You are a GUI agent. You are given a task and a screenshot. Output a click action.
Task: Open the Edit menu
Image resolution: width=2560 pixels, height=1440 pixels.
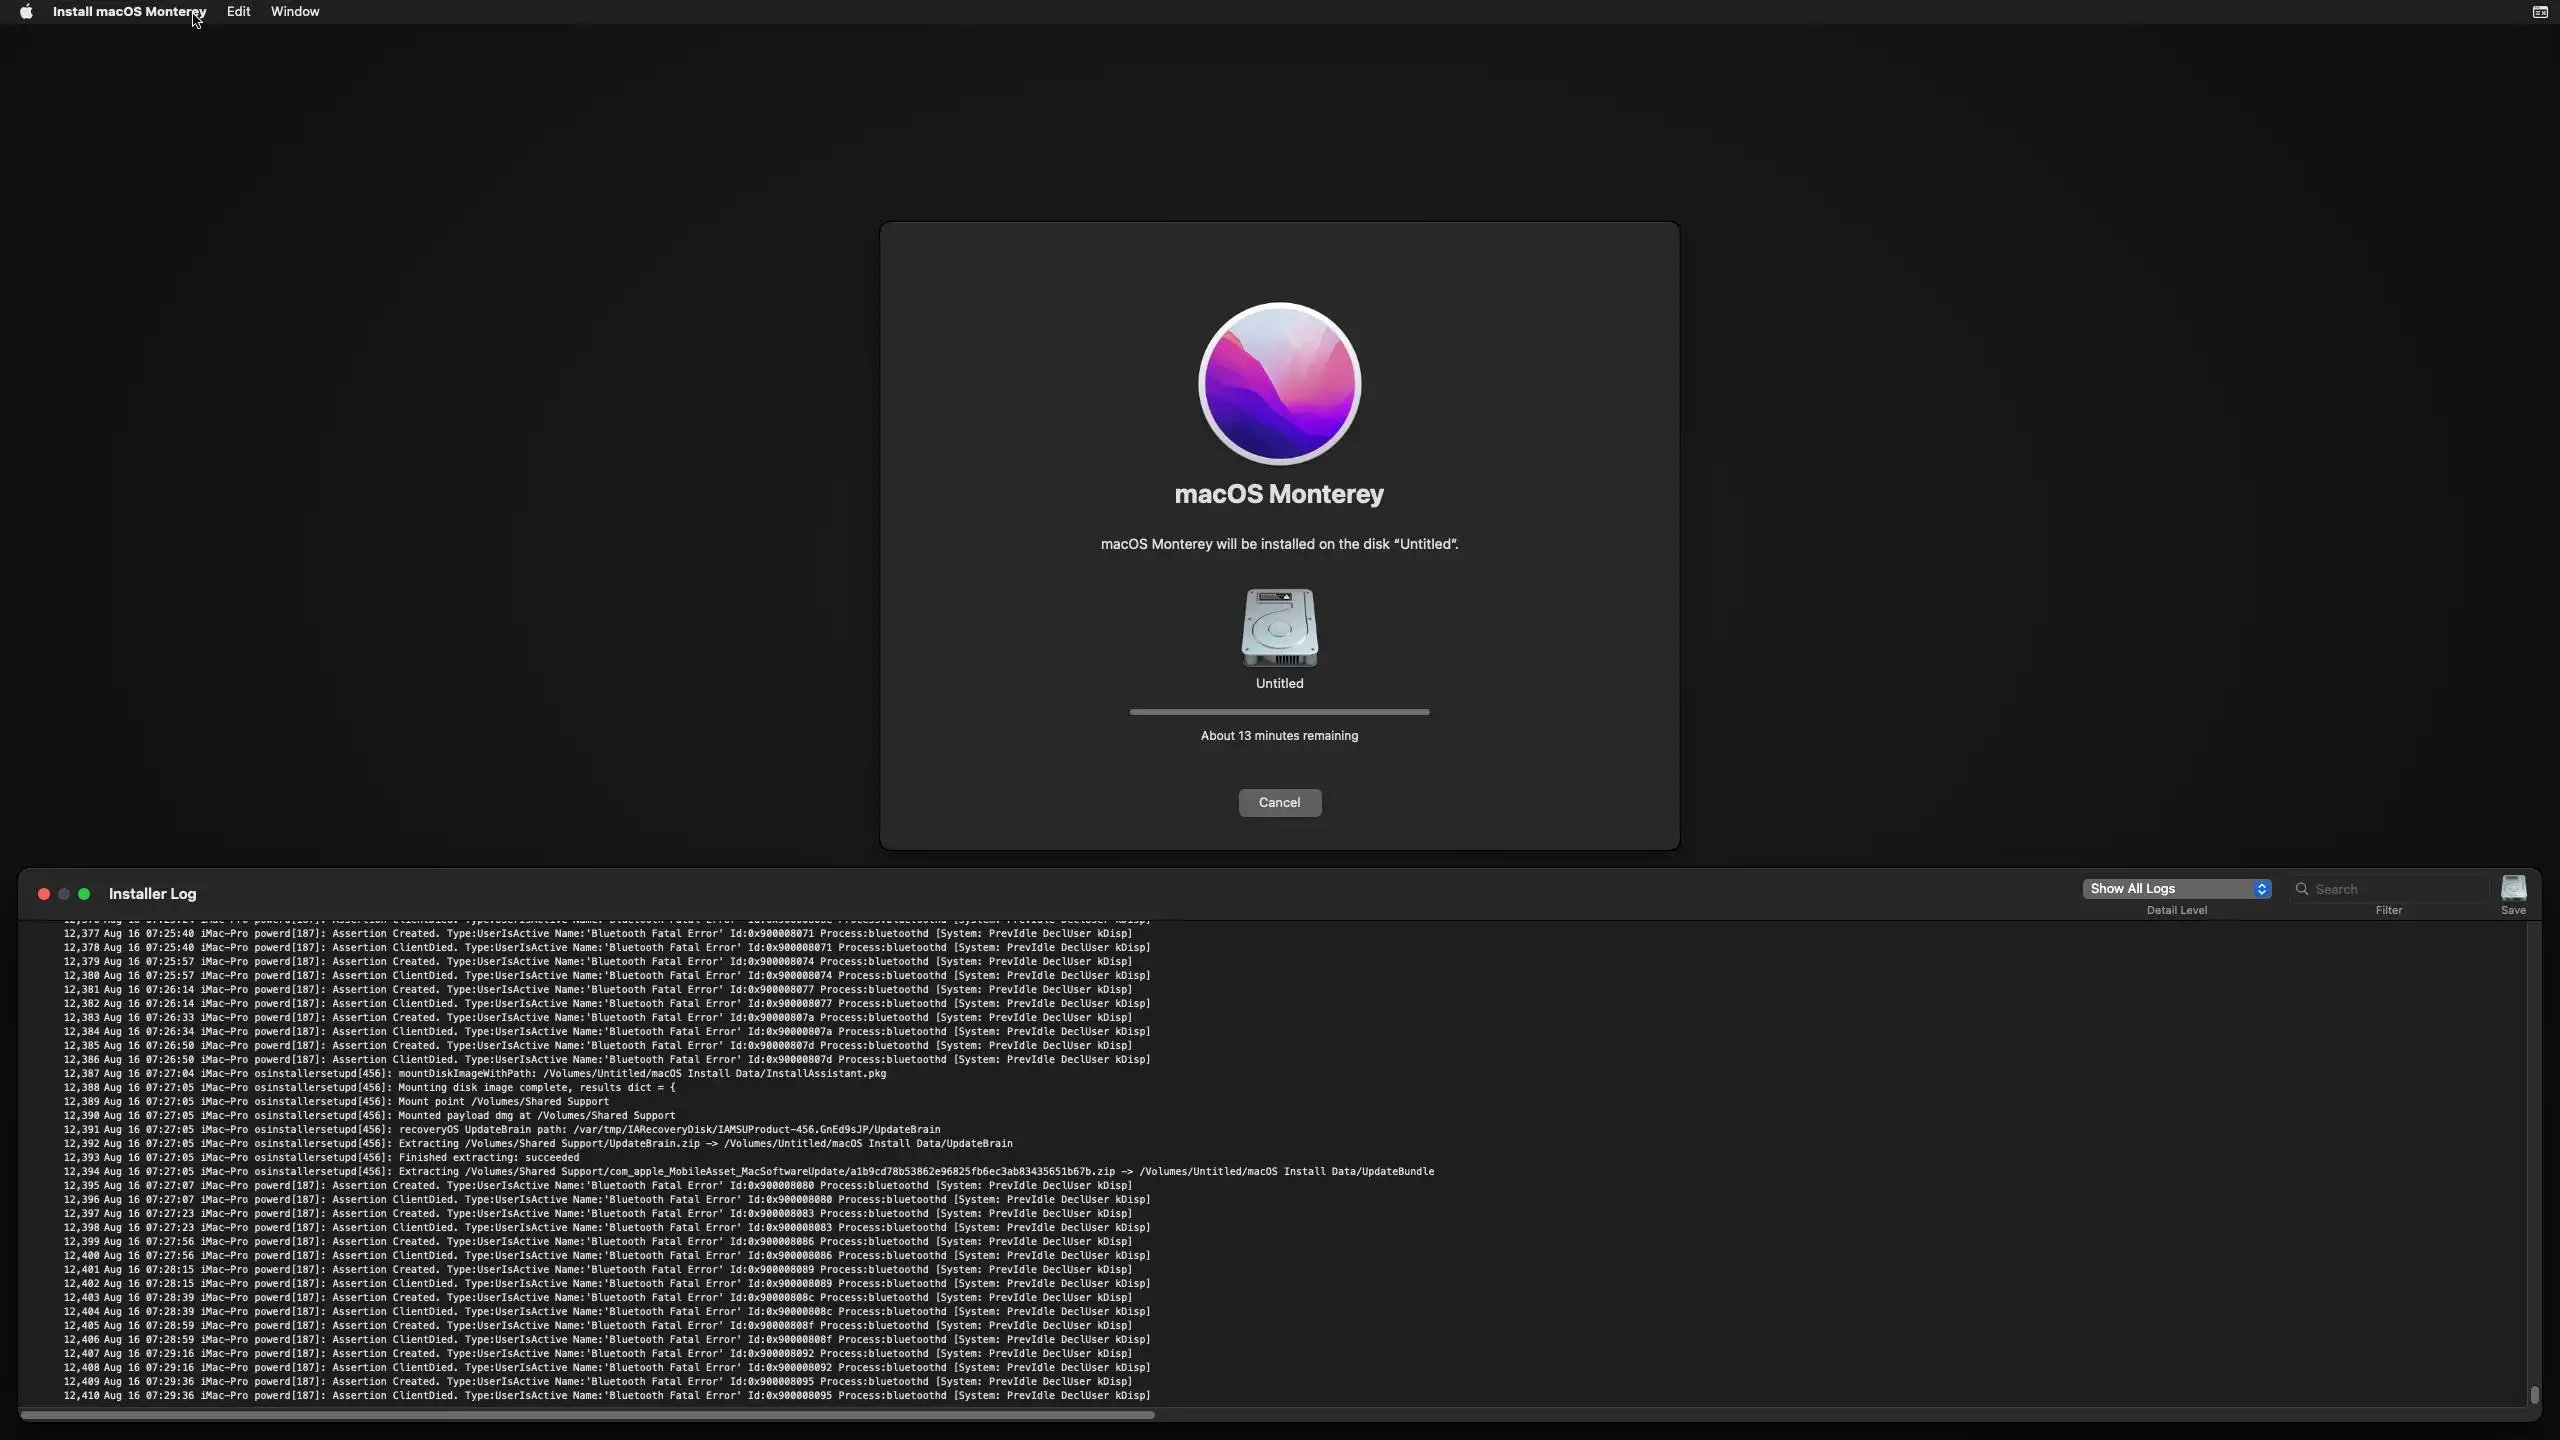coord(238,12)
